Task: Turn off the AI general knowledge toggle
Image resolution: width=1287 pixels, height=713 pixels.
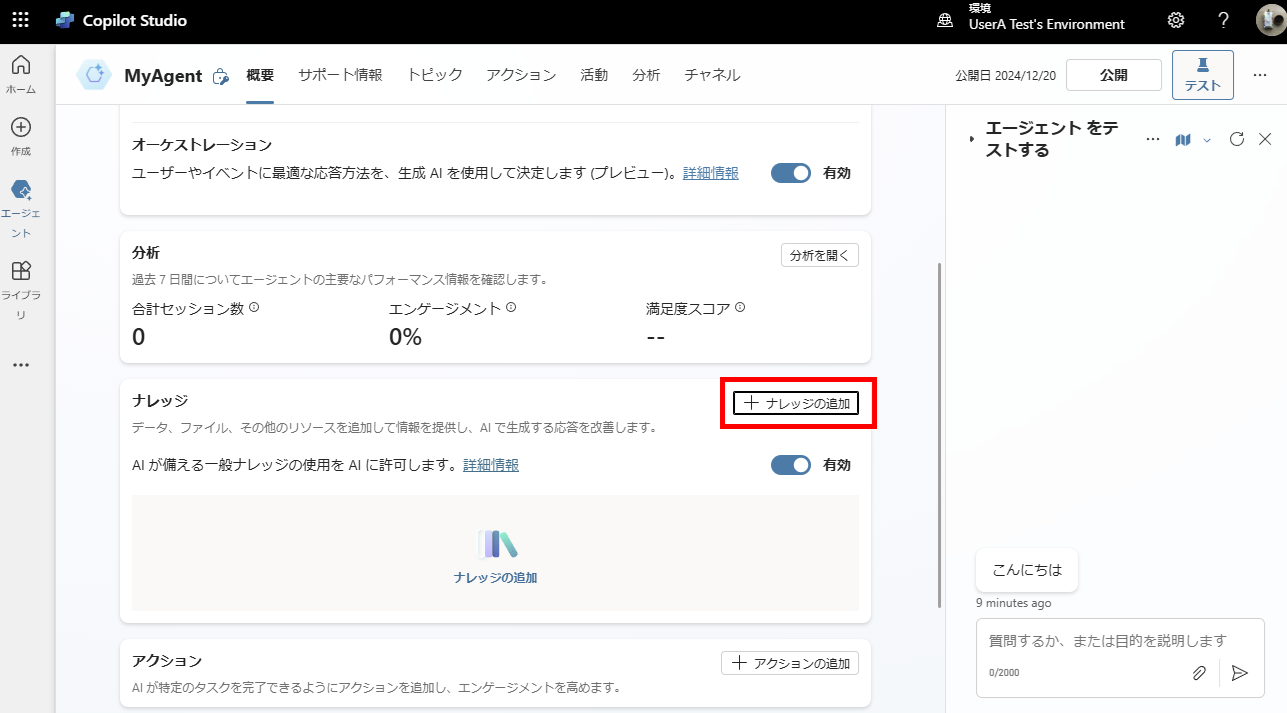Action: pyautogui.click(x=790, y=465)
